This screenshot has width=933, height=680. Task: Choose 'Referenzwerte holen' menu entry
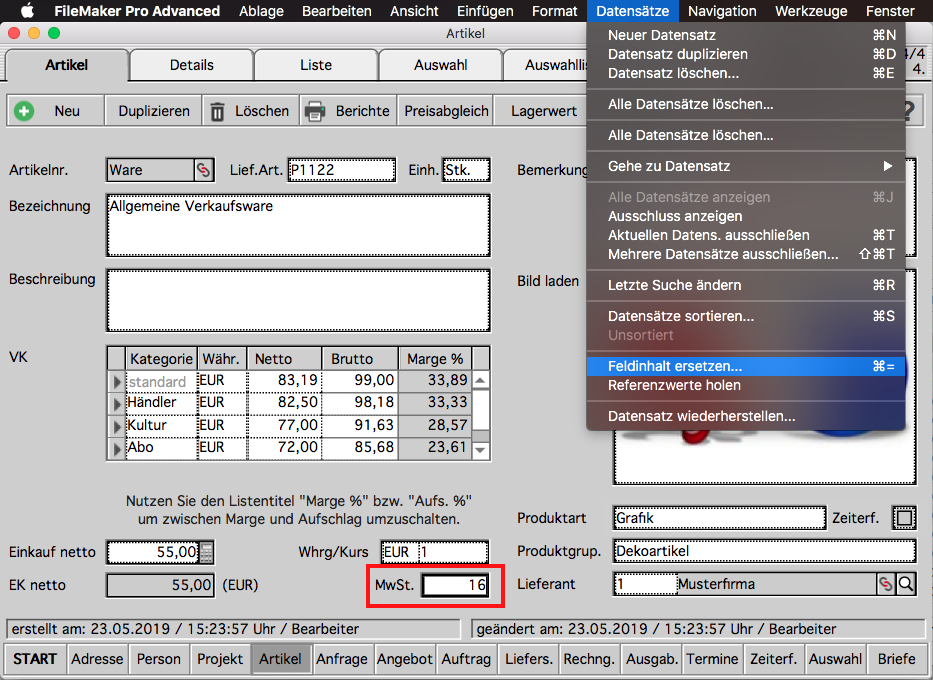[x=746, y=385]
